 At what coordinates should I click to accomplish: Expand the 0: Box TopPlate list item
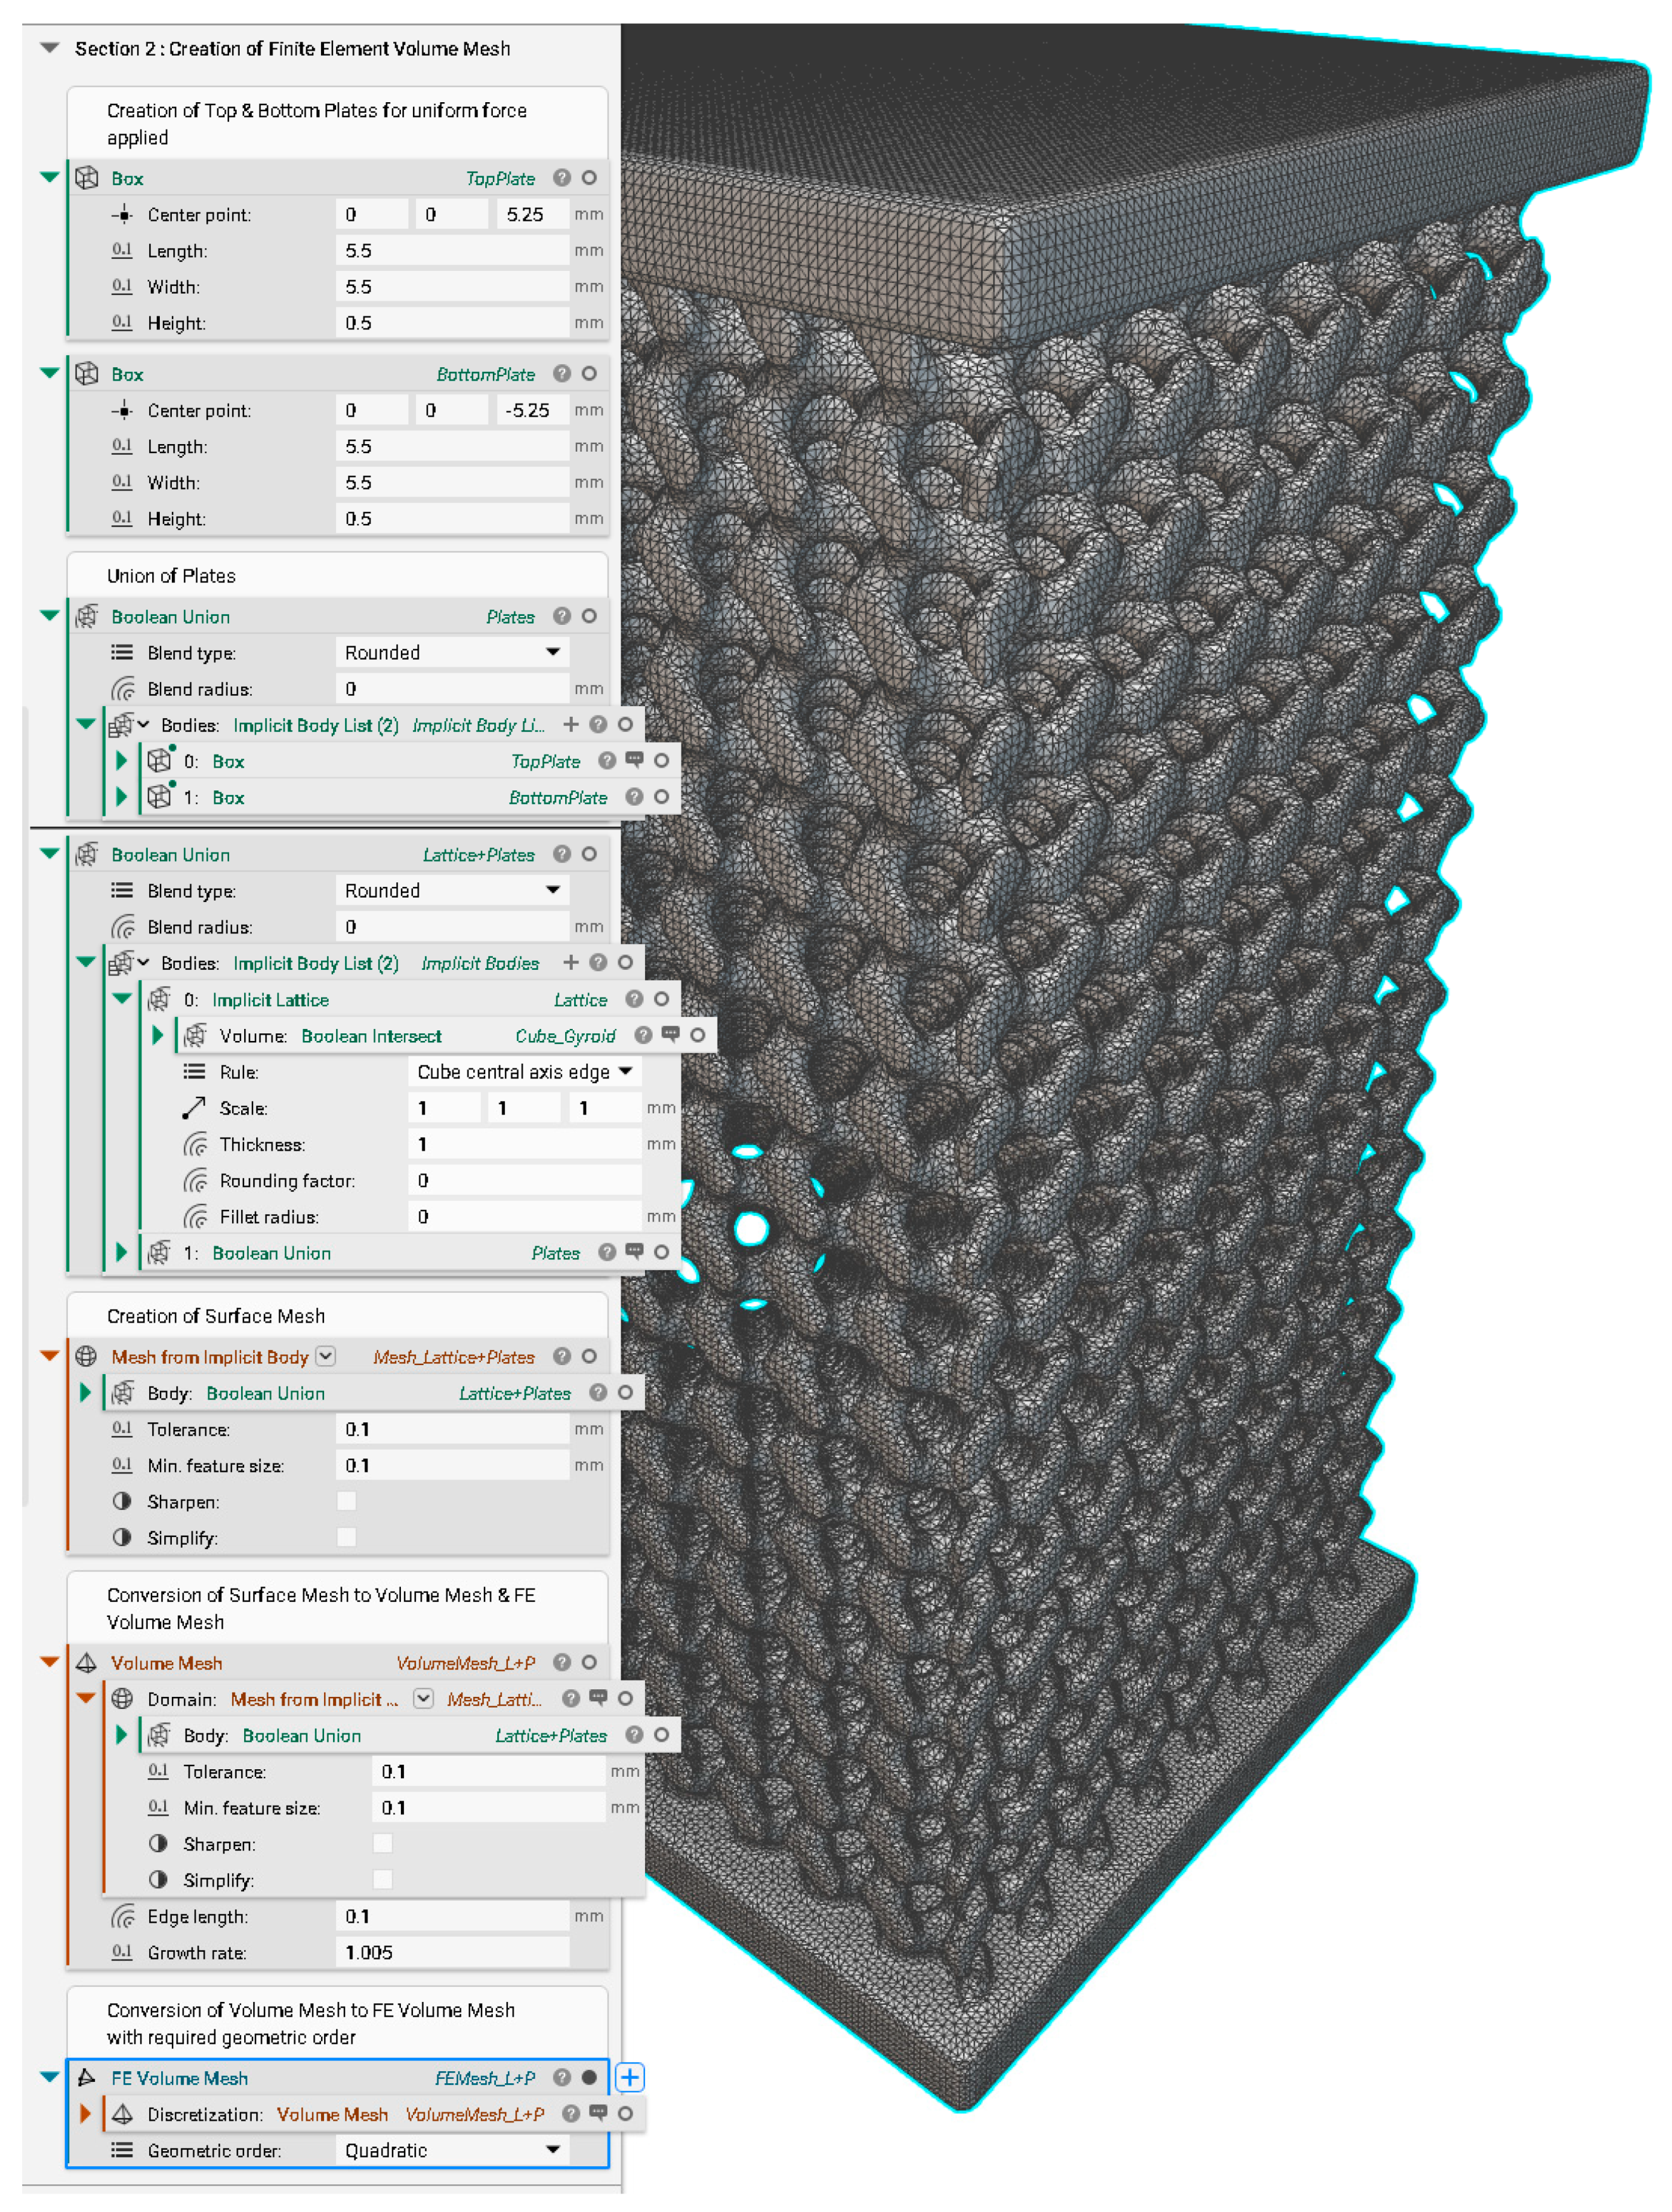(x=121, y=760)
